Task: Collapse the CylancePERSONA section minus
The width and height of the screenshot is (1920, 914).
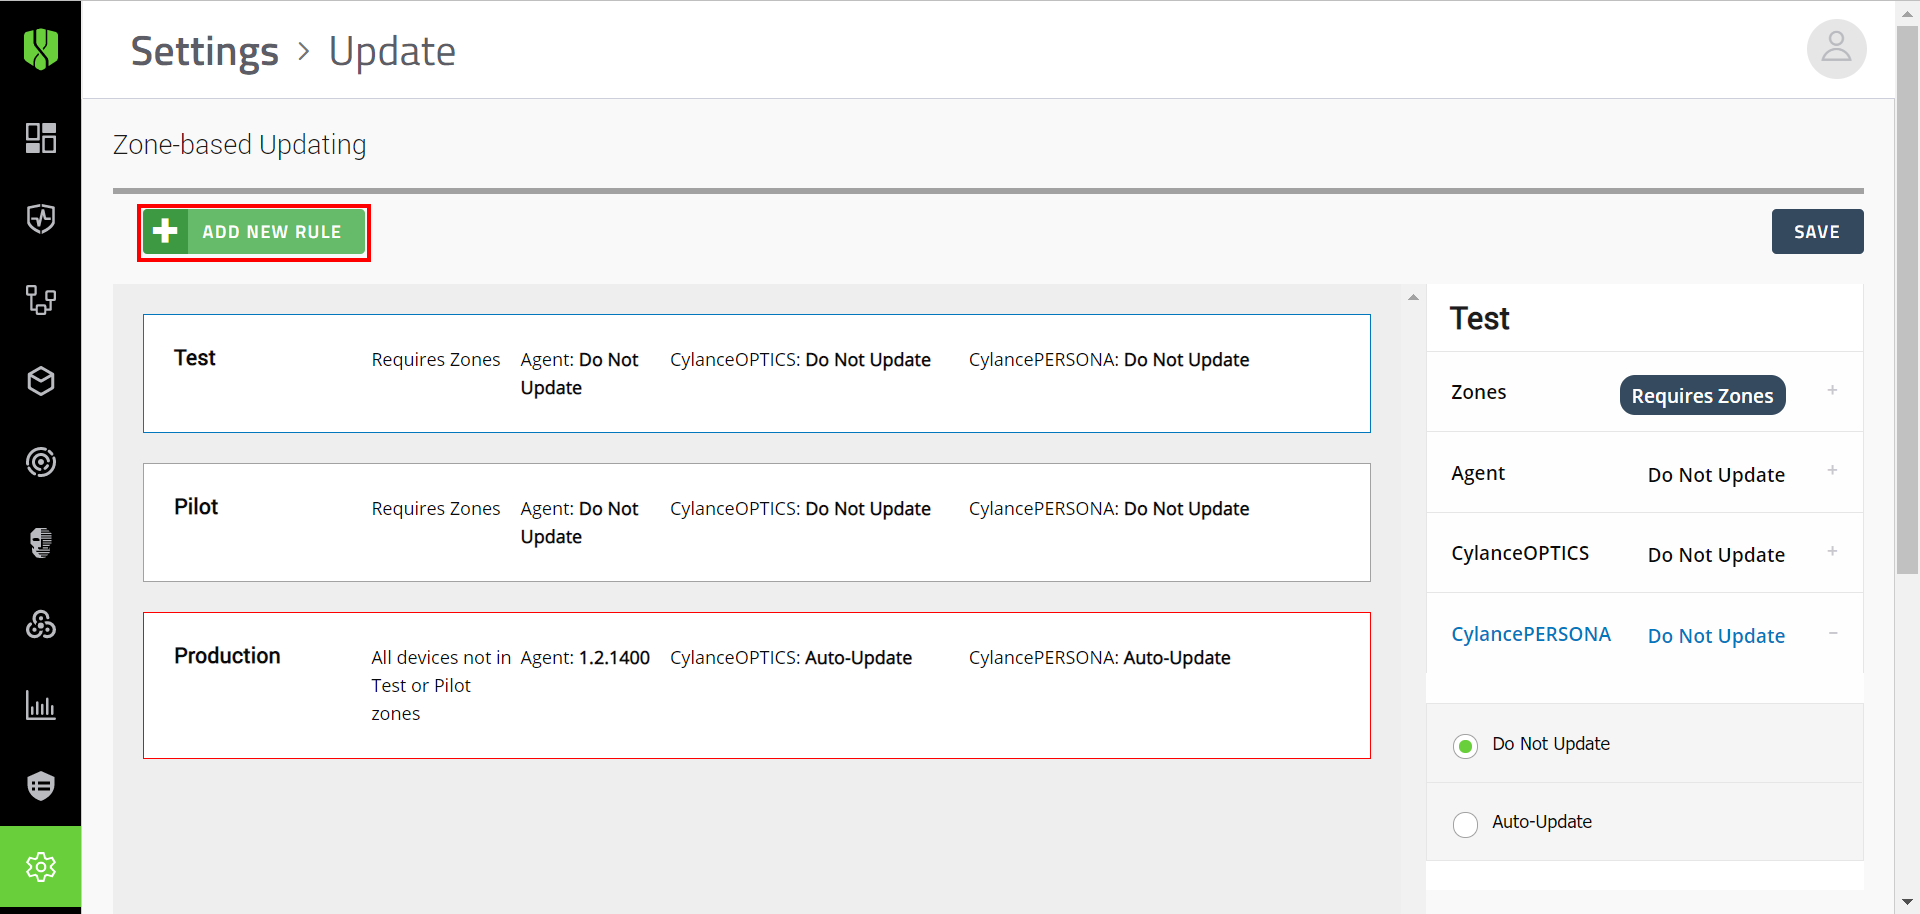Action: coord(1832,633)
